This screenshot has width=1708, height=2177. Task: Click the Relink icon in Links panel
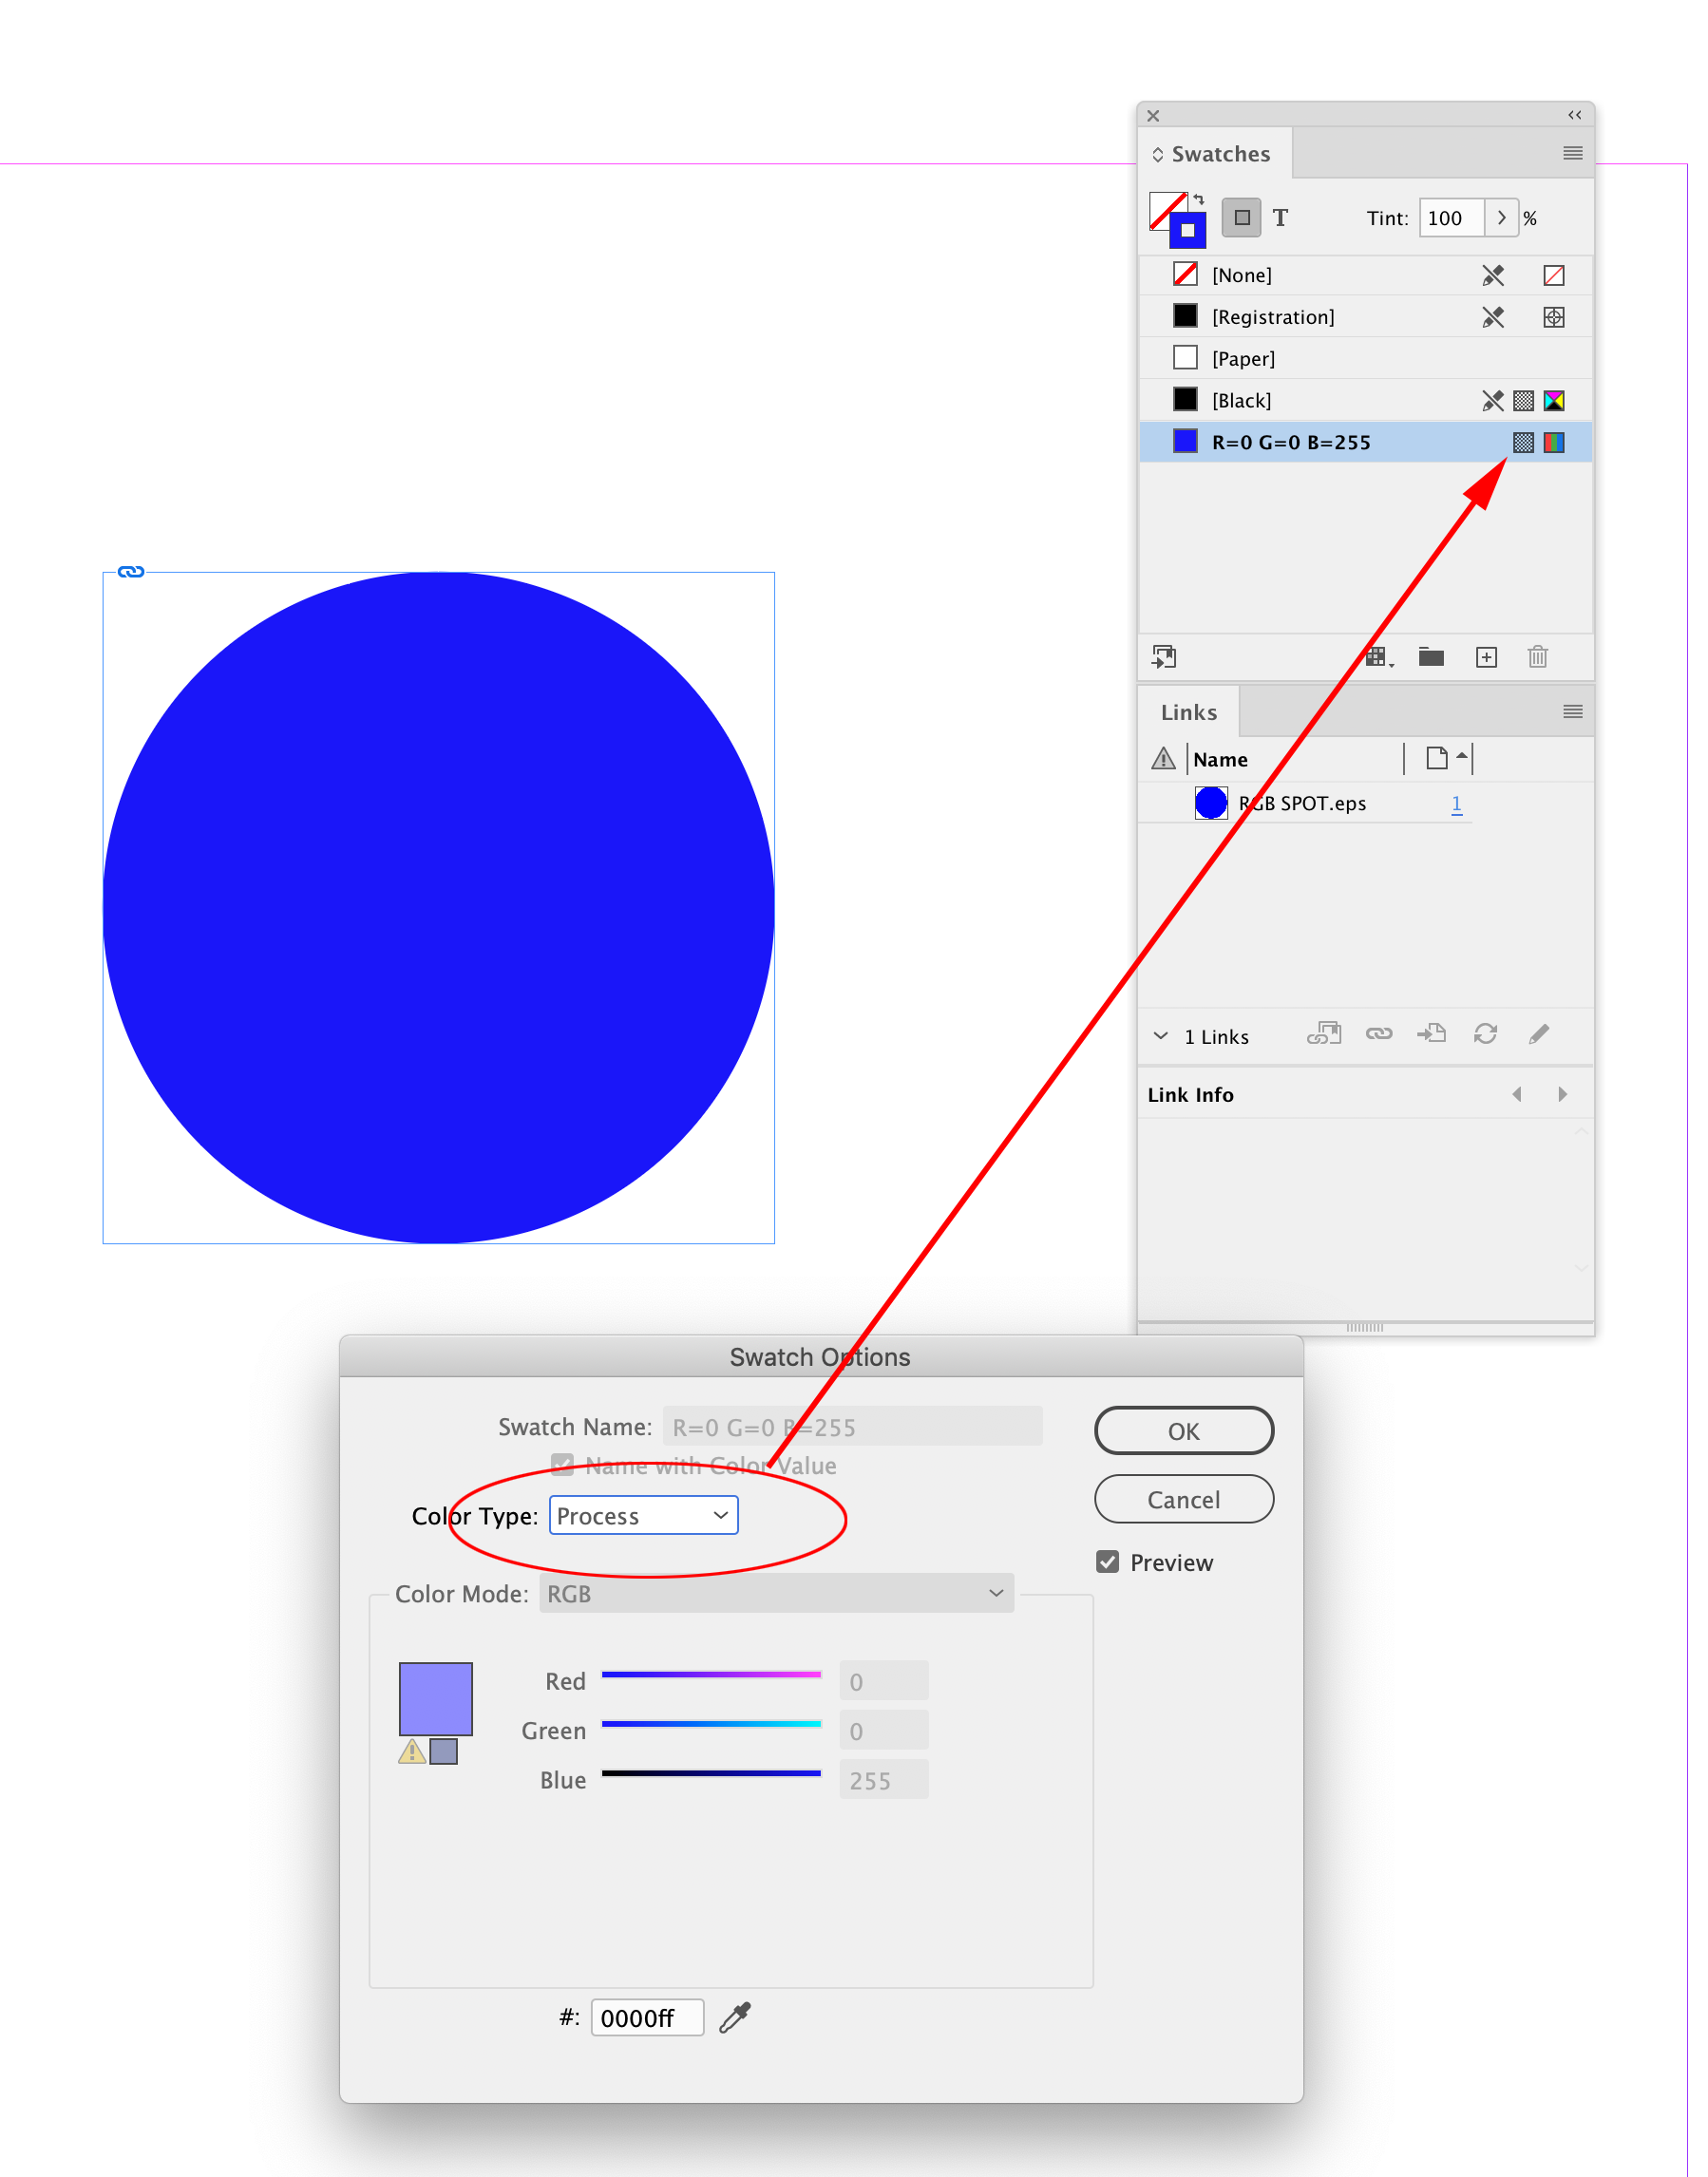[1325, 1034]
